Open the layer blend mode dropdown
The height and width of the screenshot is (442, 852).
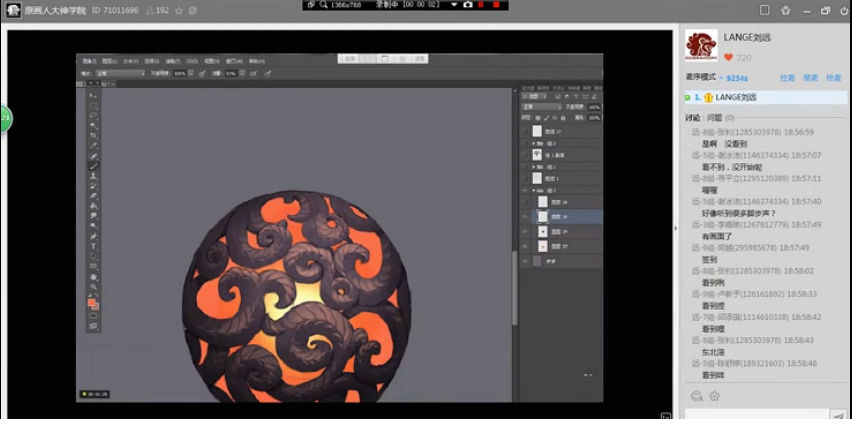pos(540,106)
